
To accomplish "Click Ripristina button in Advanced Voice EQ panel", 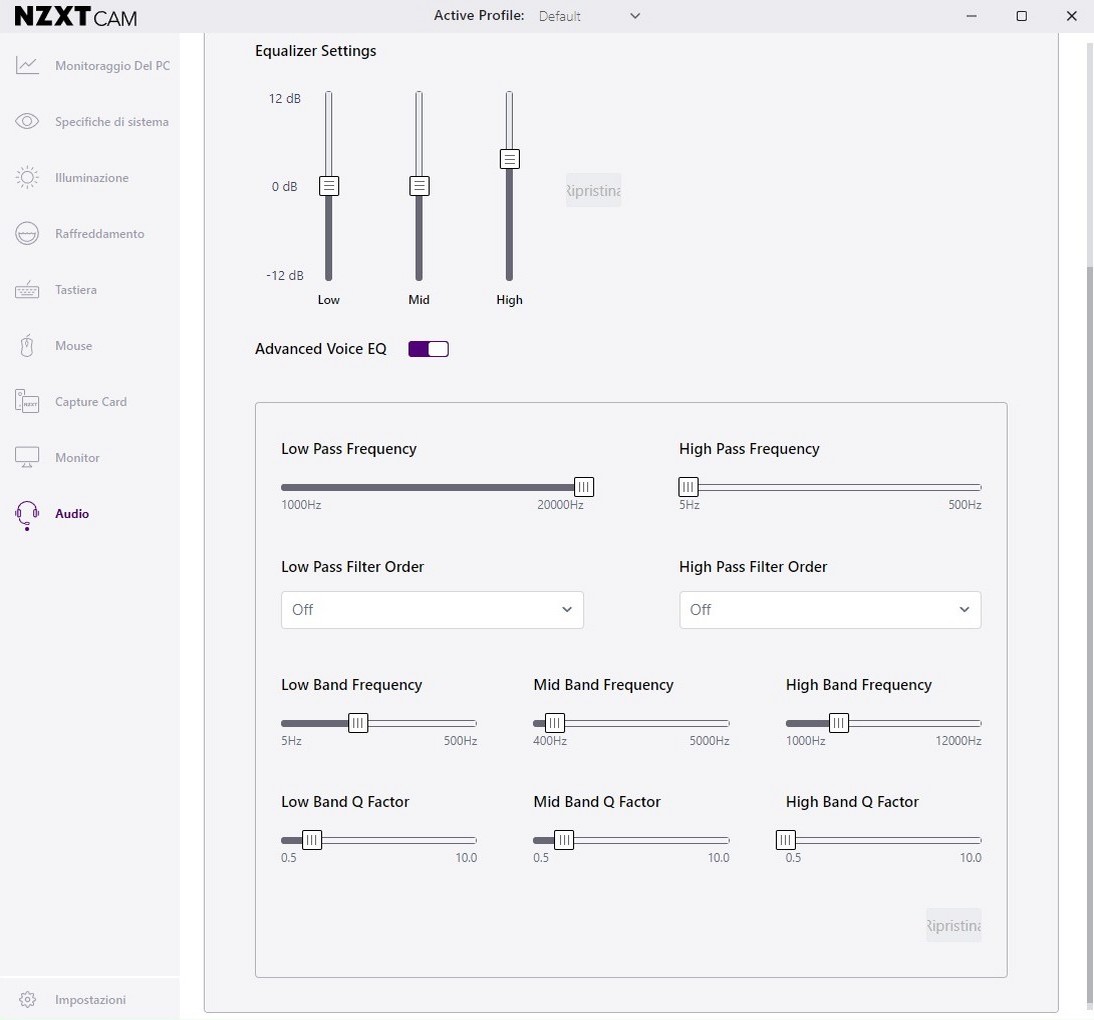I will tap(953, 925).
